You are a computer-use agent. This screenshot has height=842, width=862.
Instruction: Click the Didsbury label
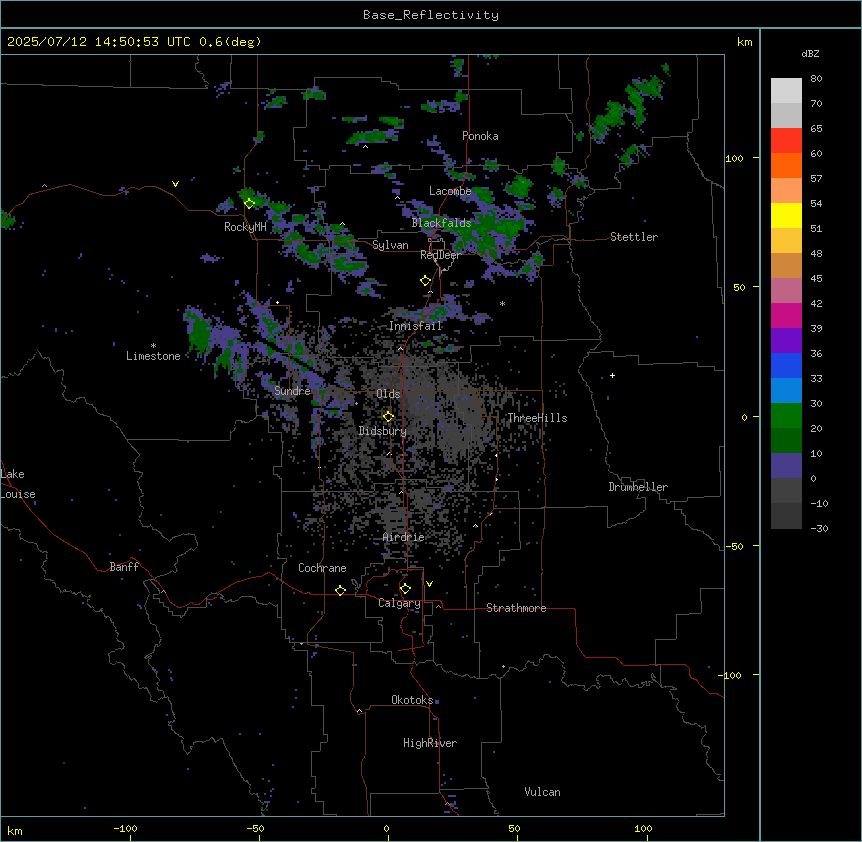pyautogui.click(x=383, y=431)
